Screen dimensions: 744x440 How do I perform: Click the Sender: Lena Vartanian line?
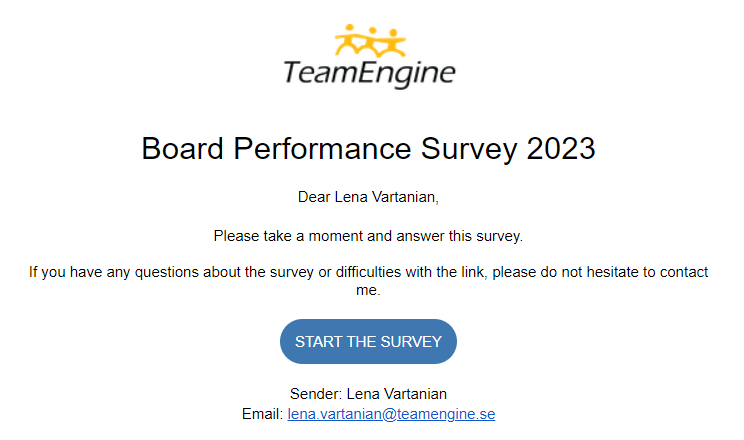coord(368,394)
